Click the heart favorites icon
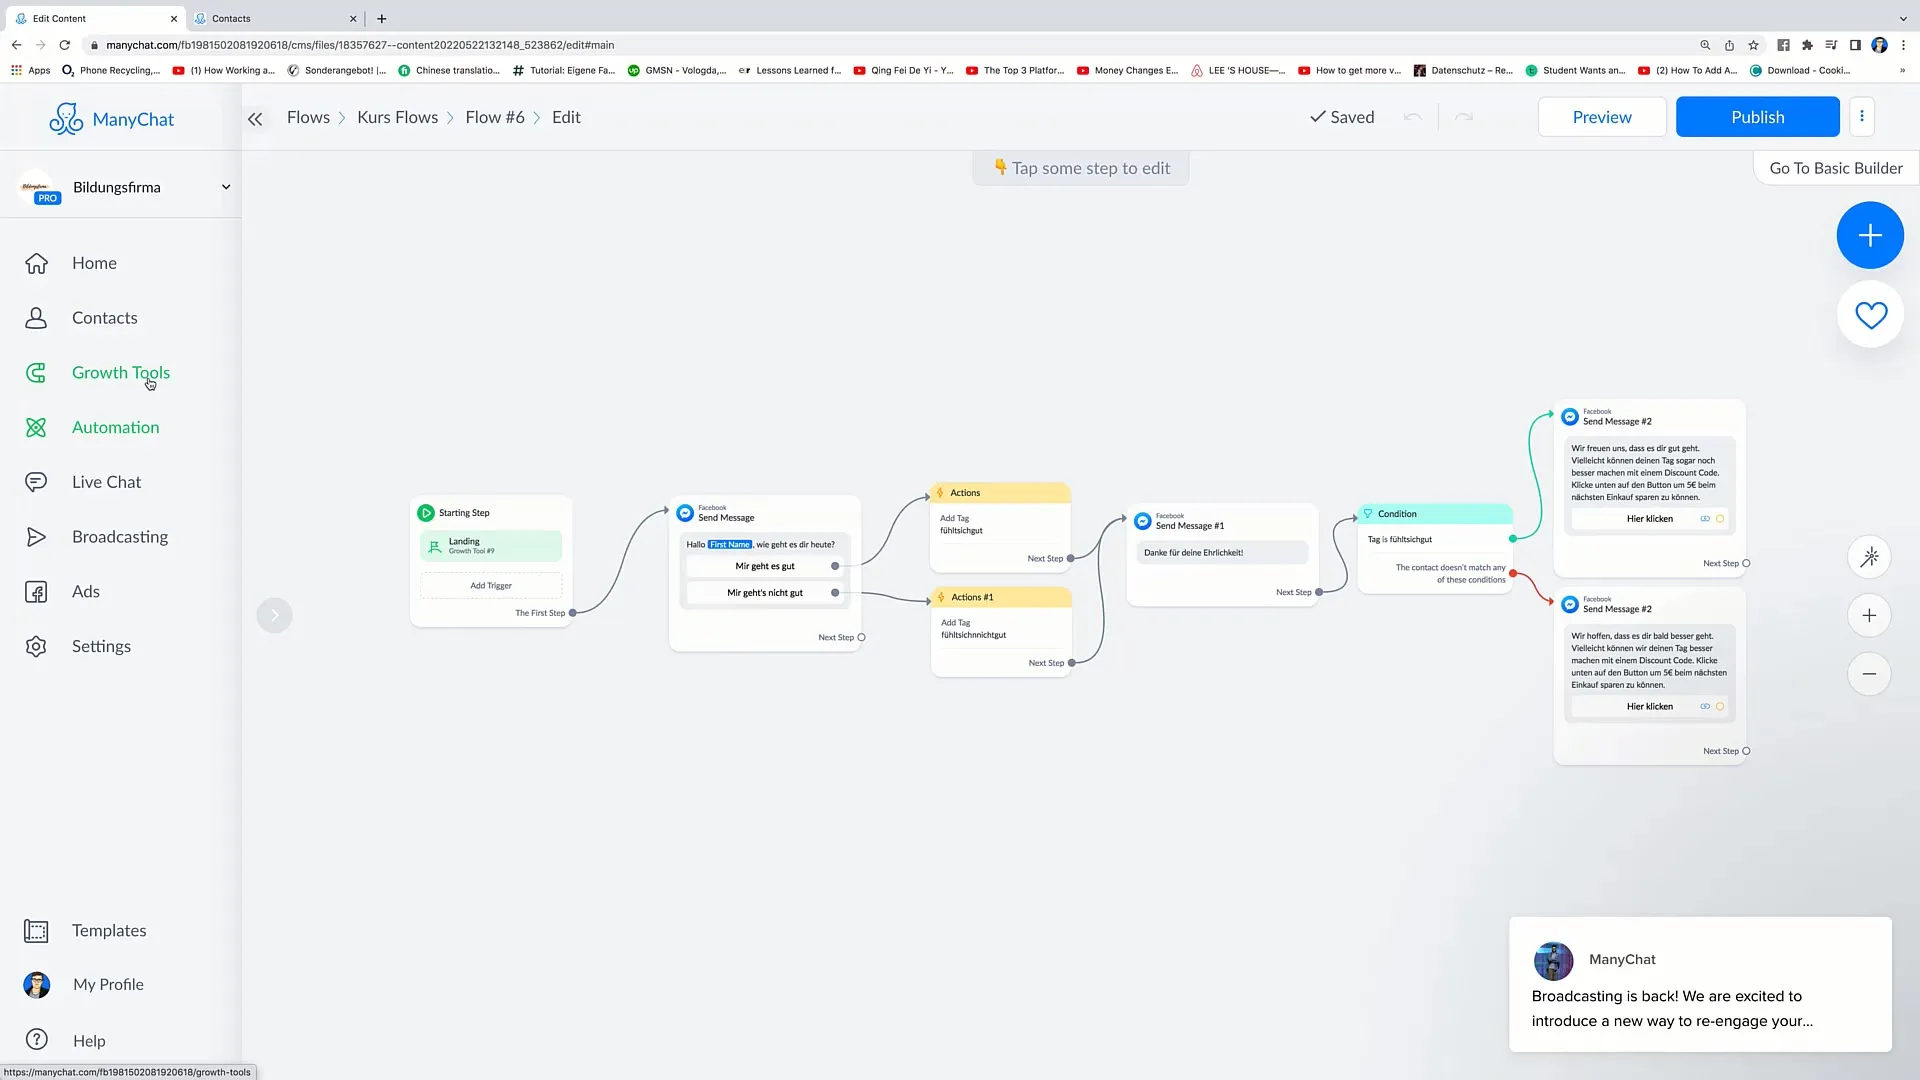The image size is (1920, 1080). point(1870,315)
